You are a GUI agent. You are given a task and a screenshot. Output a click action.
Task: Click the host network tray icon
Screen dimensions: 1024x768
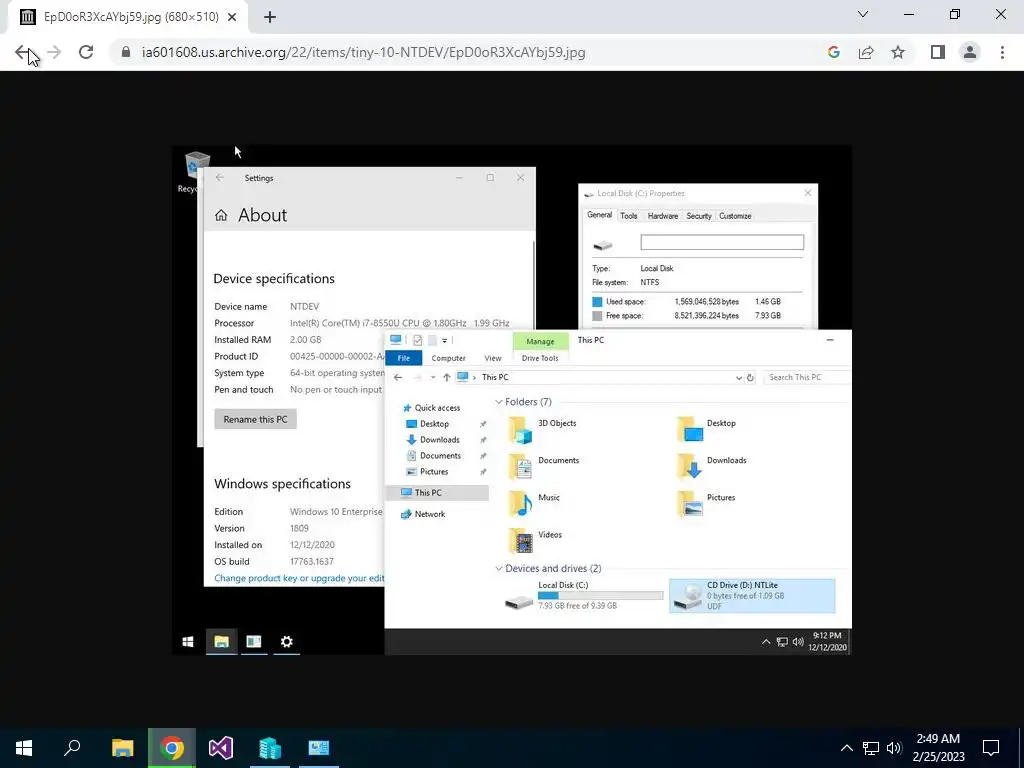871,748
